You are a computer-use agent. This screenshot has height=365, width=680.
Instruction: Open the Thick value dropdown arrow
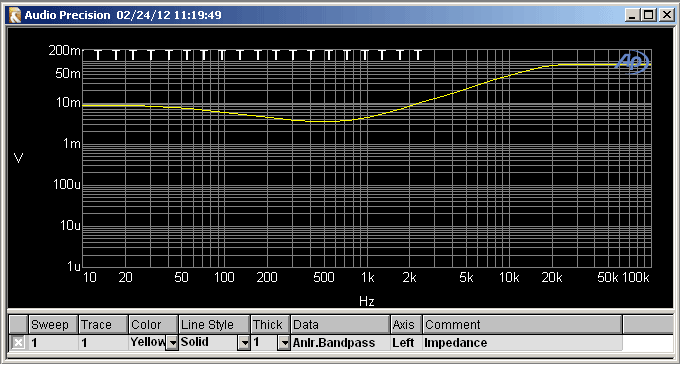click(x=284, y=343)
